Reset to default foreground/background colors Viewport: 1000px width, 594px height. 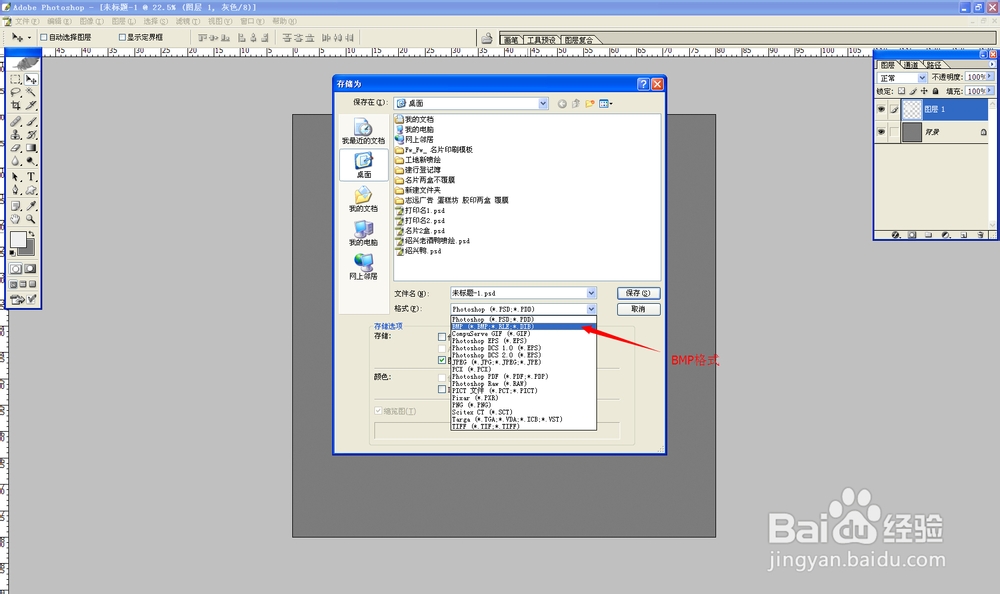coord(13,253)
